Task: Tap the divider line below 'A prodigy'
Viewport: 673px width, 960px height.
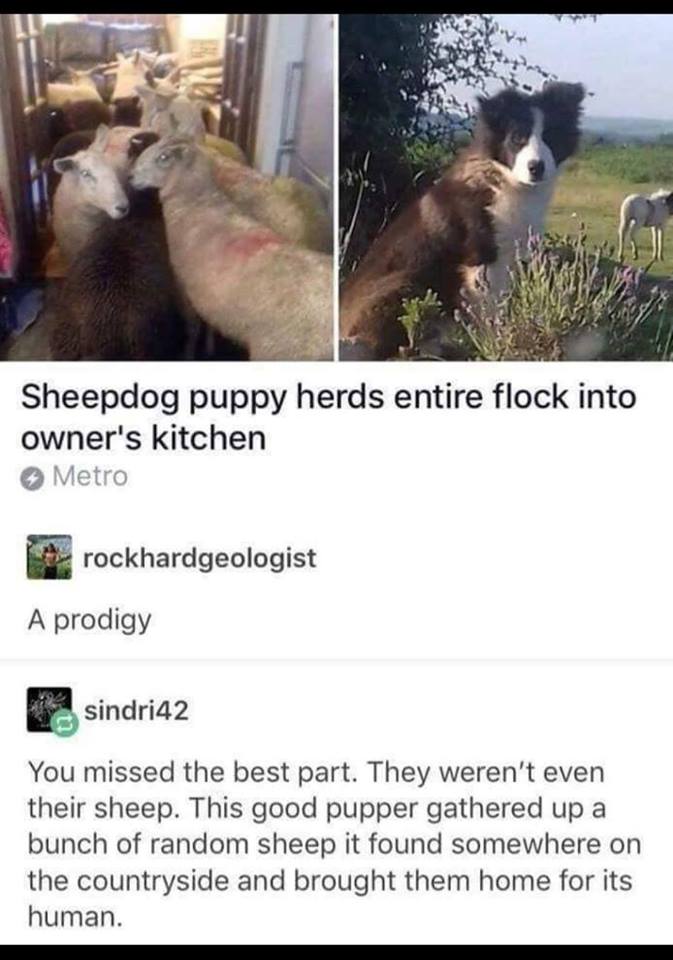Action: click(x=336, y=661)
